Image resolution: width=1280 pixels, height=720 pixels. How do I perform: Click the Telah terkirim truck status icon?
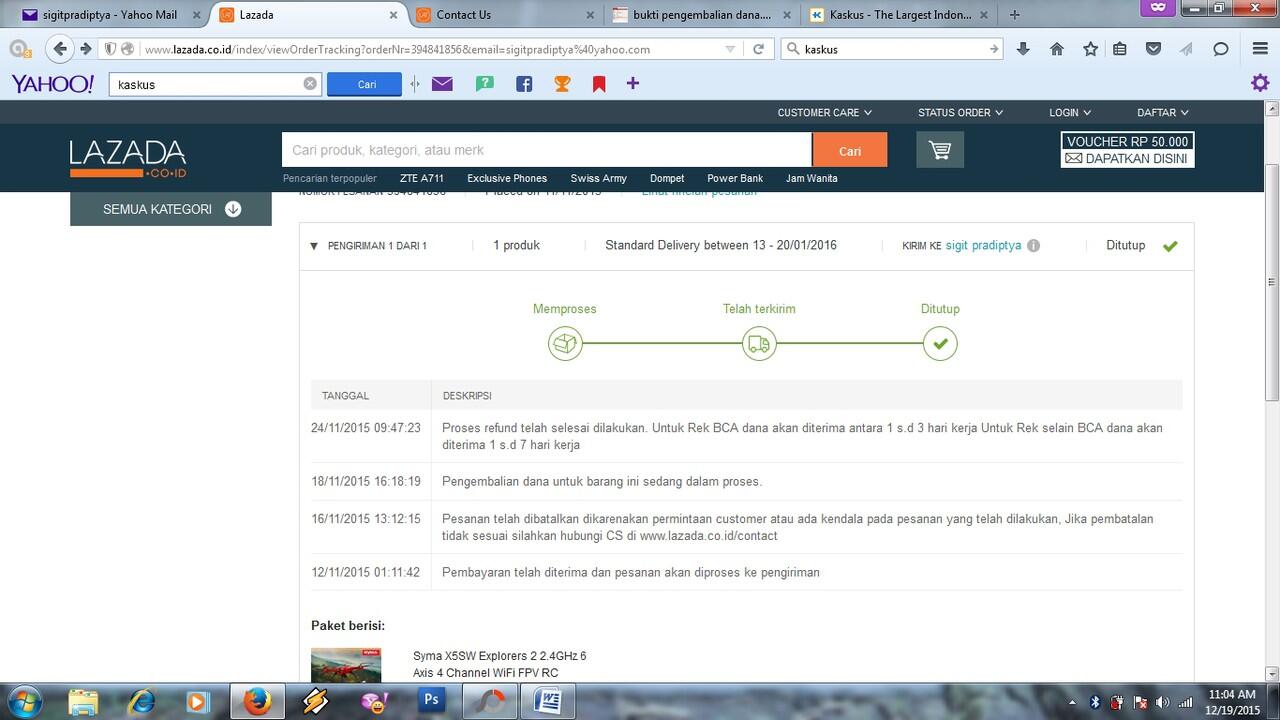click(759, 344)
